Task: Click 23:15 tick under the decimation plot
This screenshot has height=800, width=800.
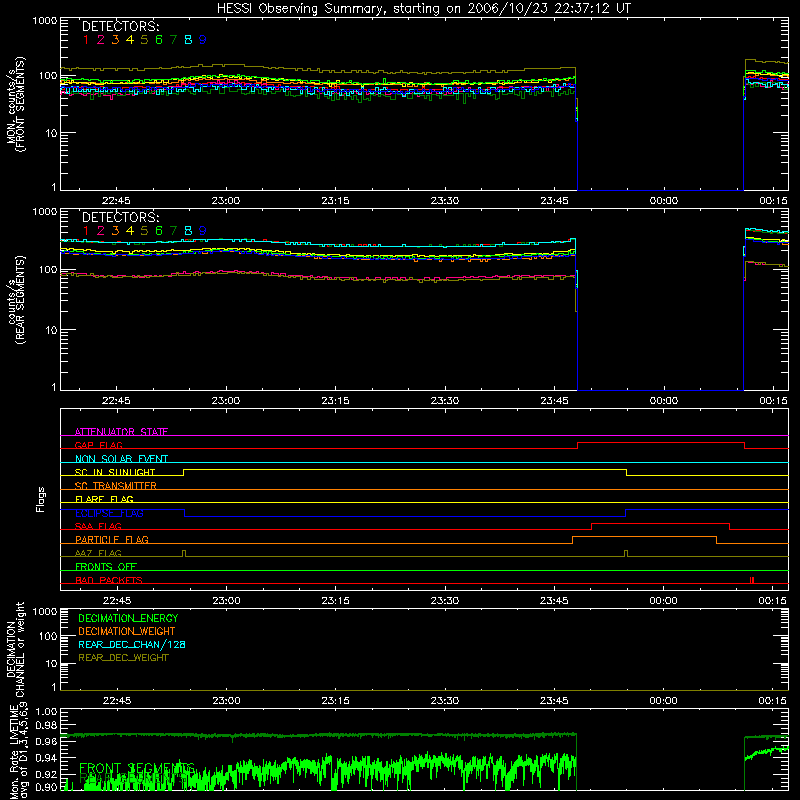Action: click(x=335, y=701)
